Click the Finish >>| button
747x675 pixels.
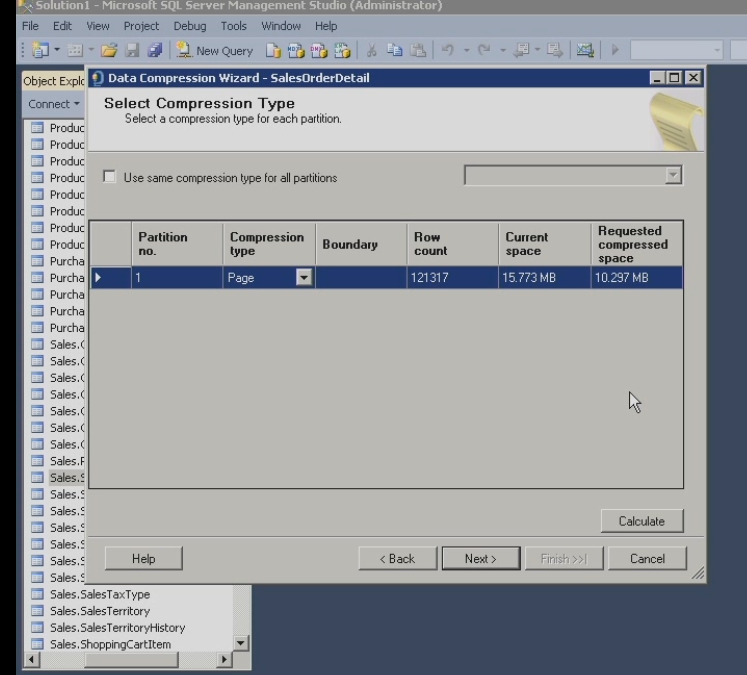tap(564, 558)
